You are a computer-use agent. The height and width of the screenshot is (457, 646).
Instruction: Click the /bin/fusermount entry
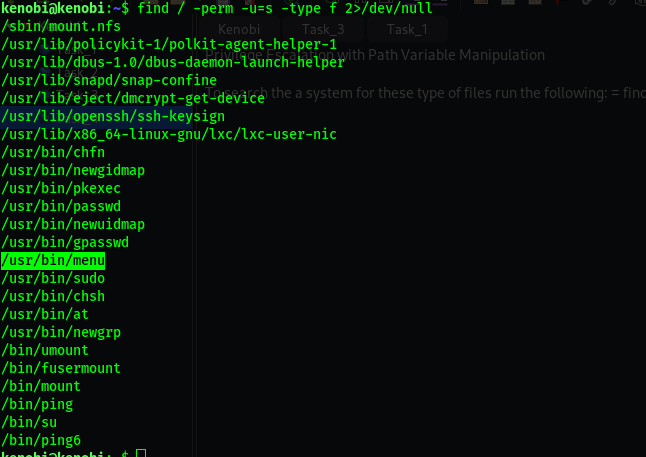[61, 368]
